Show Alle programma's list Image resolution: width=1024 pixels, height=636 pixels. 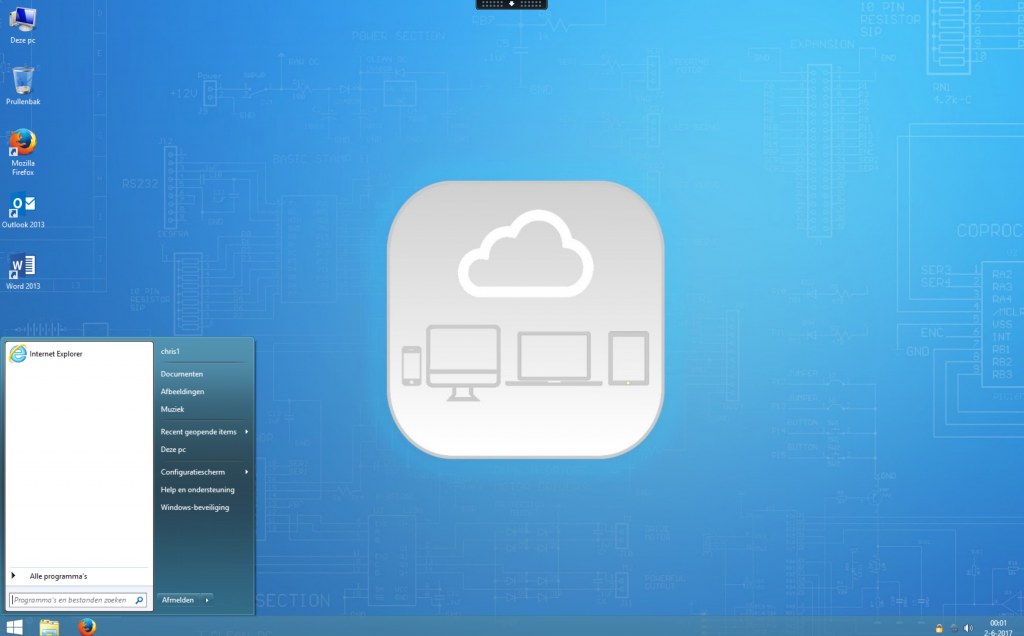pos(58,576)
